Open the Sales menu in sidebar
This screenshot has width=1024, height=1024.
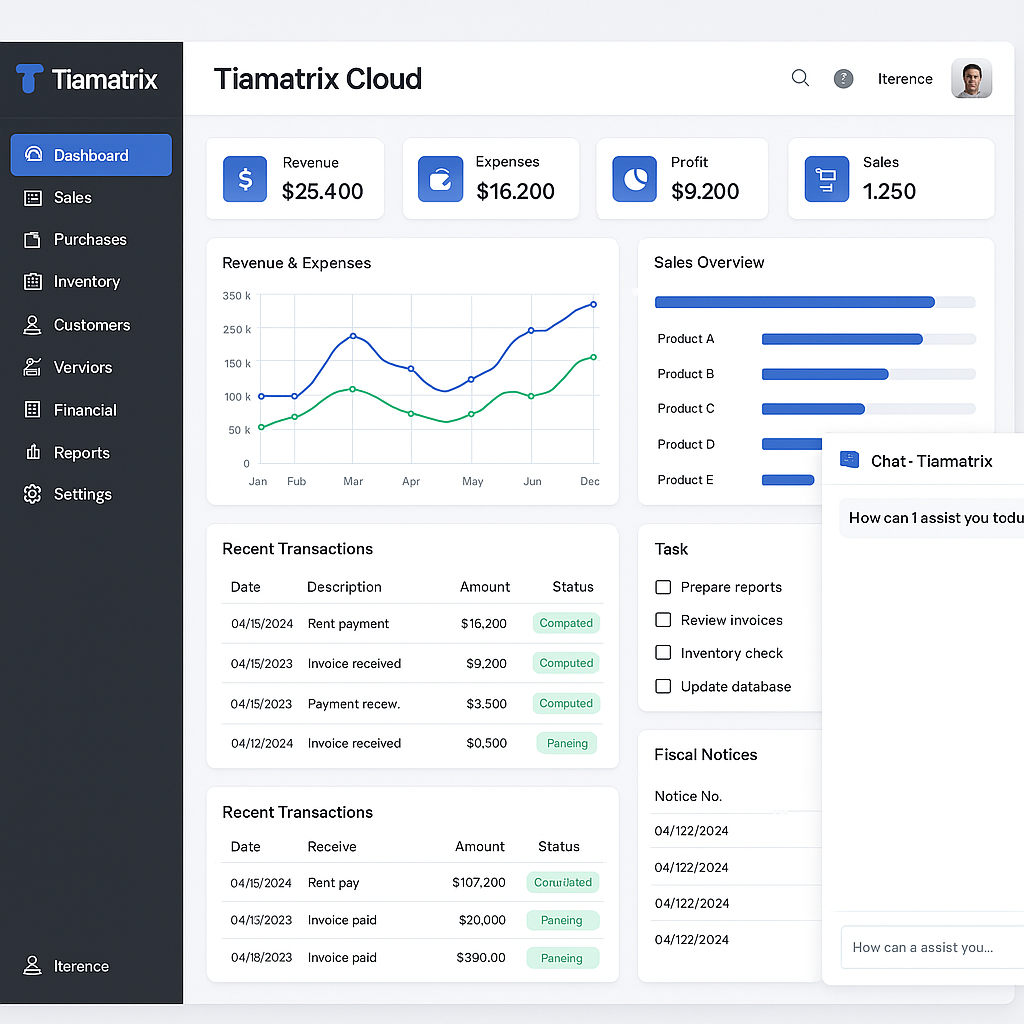click(72, 198)
